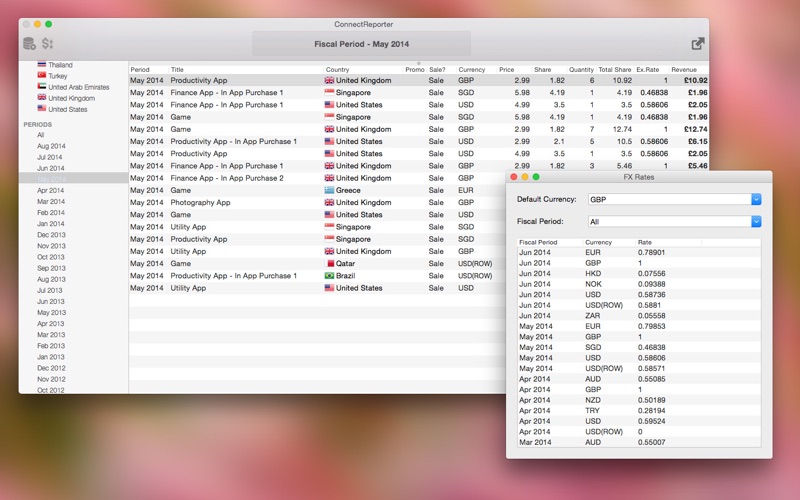Screen dimensions: 800x500
Task: Sort FX table by Rate header
Action: (x=644, y=242)
